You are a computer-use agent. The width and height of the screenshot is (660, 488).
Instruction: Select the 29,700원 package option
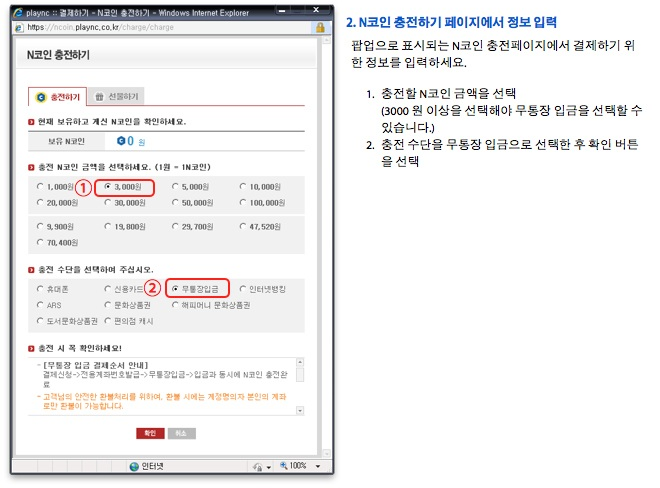(x=175, y=227)
